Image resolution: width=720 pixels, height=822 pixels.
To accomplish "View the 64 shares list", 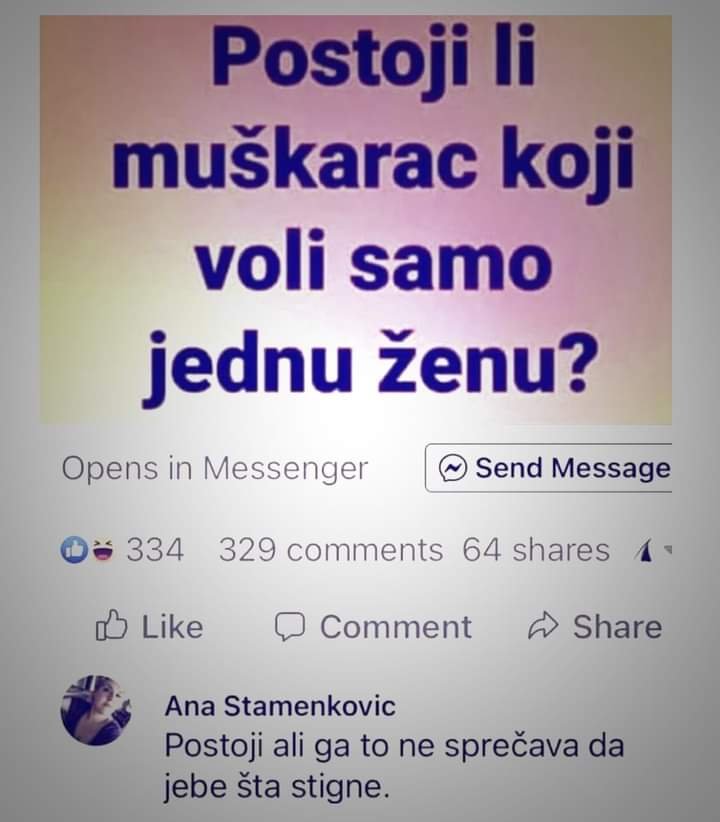I will (536, 550).
